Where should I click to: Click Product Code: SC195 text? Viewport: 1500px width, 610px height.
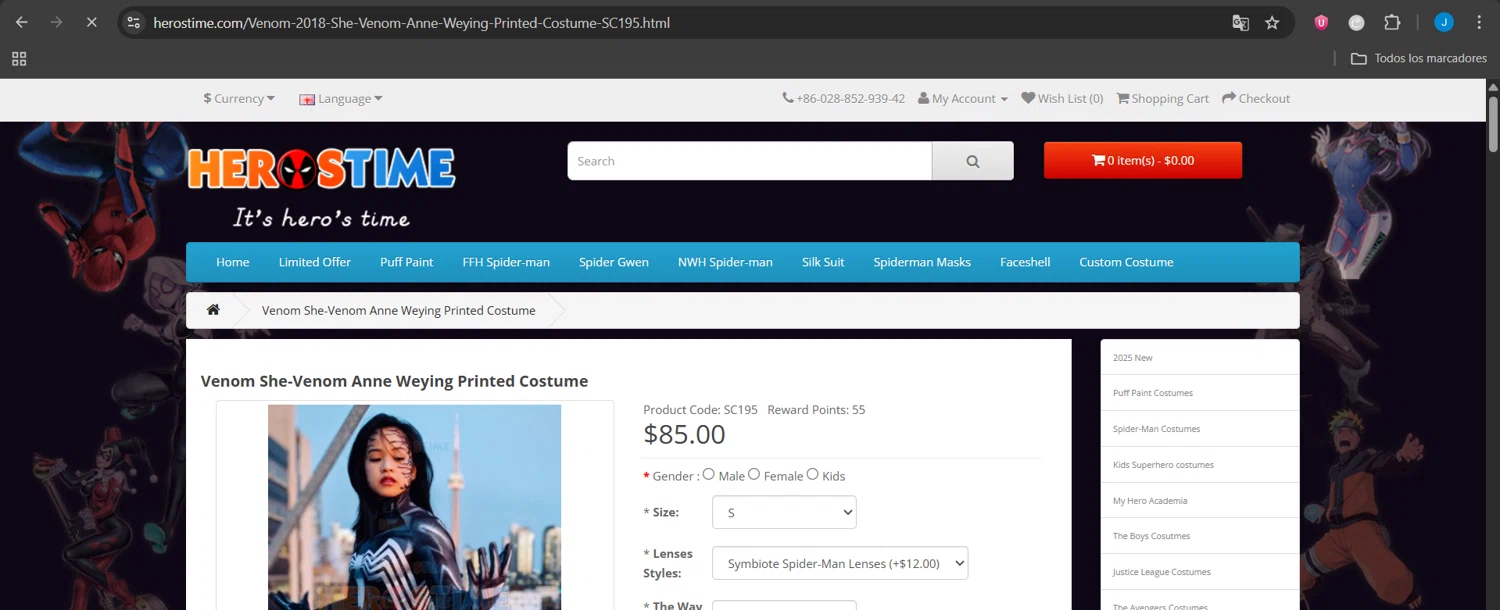click(700, 410)
